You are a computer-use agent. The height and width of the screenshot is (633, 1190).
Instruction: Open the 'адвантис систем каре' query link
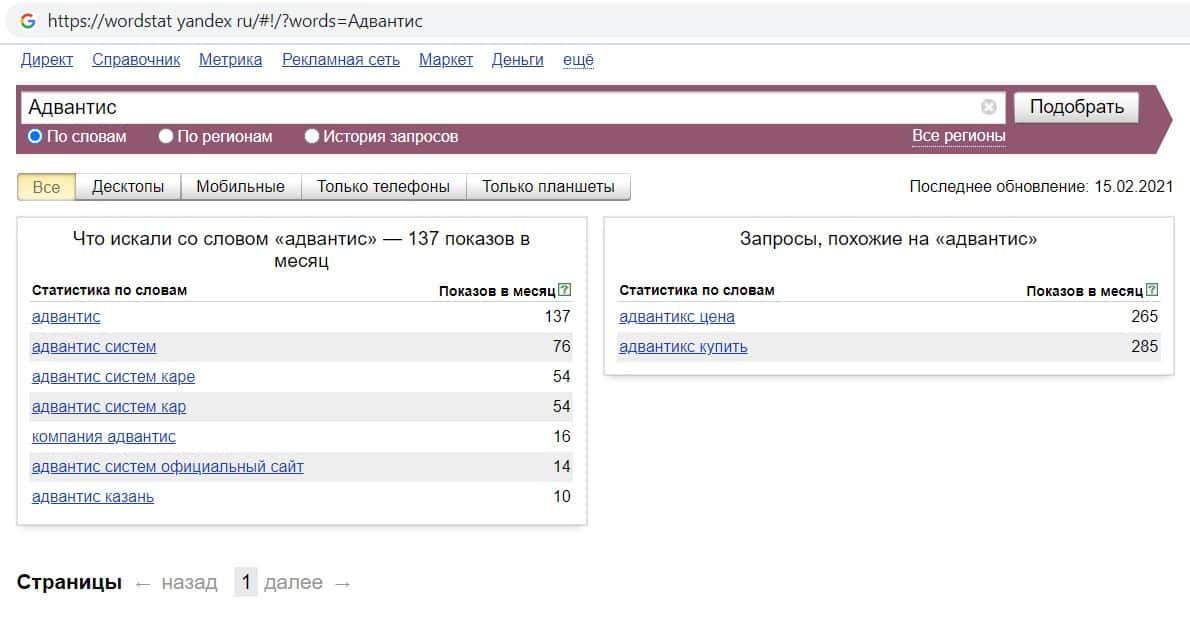pos(113,377)
